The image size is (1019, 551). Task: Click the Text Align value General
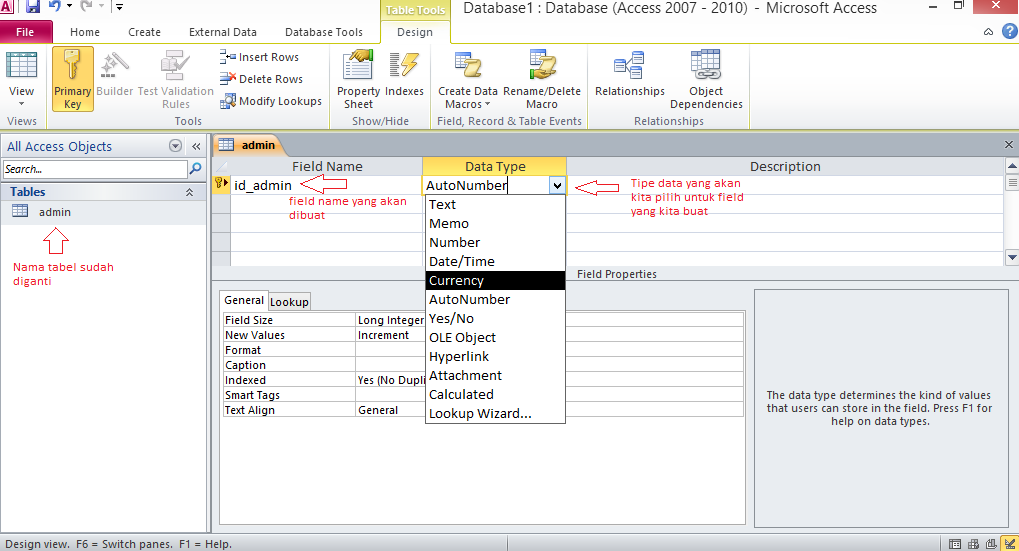[378, 410]
